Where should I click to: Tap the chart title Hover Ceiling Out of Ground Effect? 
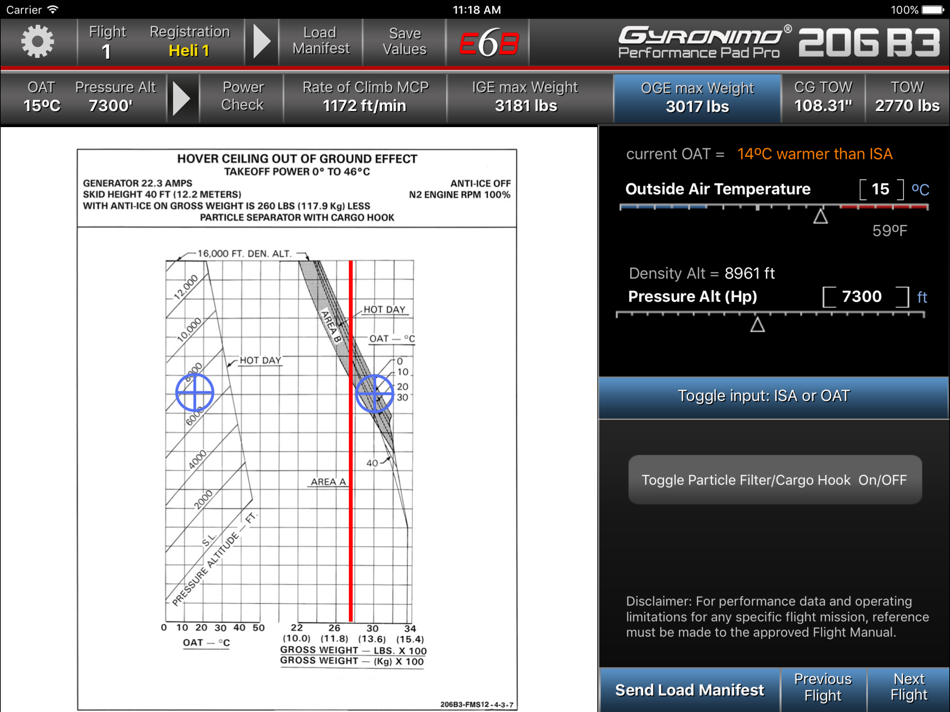[297, 159]
